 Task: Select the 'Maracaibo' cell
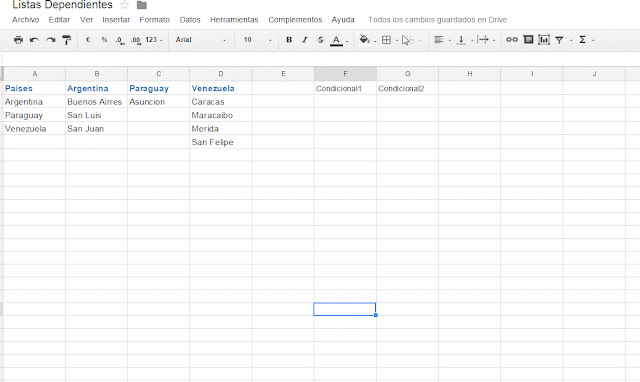[x=221, y=115]
